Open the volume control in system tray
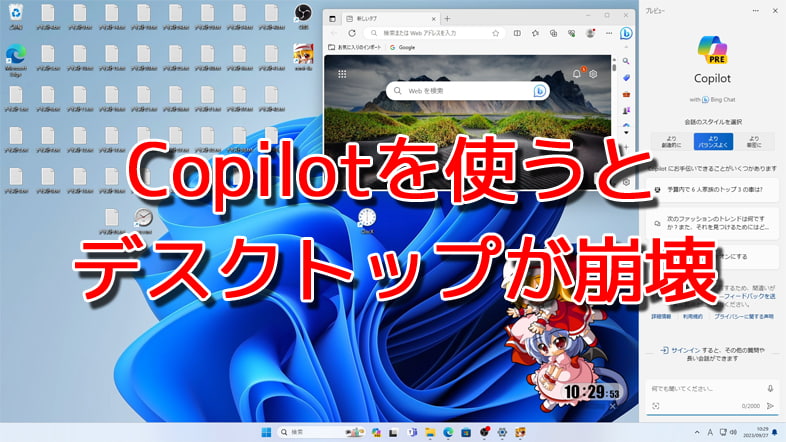The height and width of the screenshot is (442, 786). (x=733, y=432)
